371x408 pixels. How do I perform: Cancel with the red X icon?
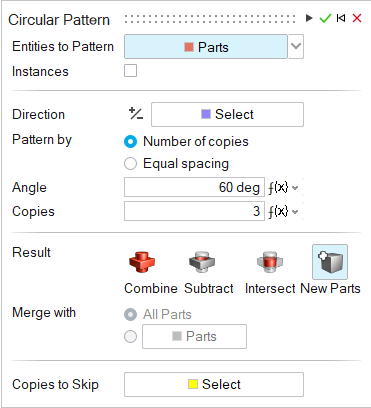357,18
